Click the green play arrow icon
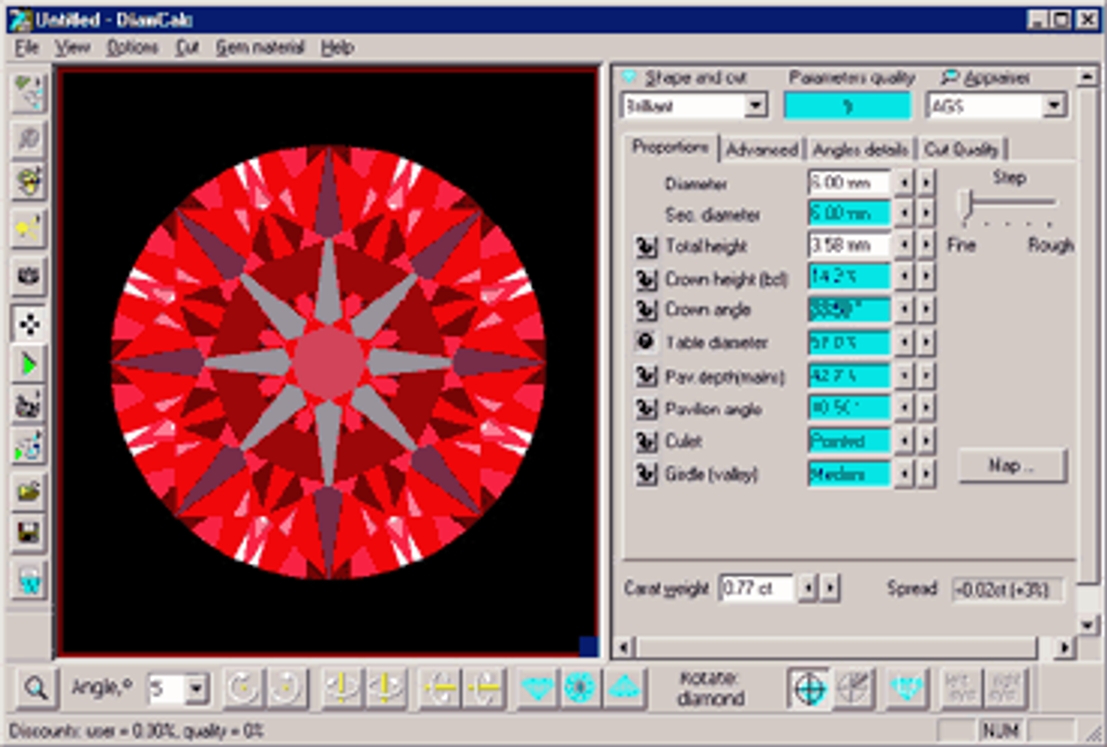The width and height of the screenshot is (1107, 747). tap(28, 366)
